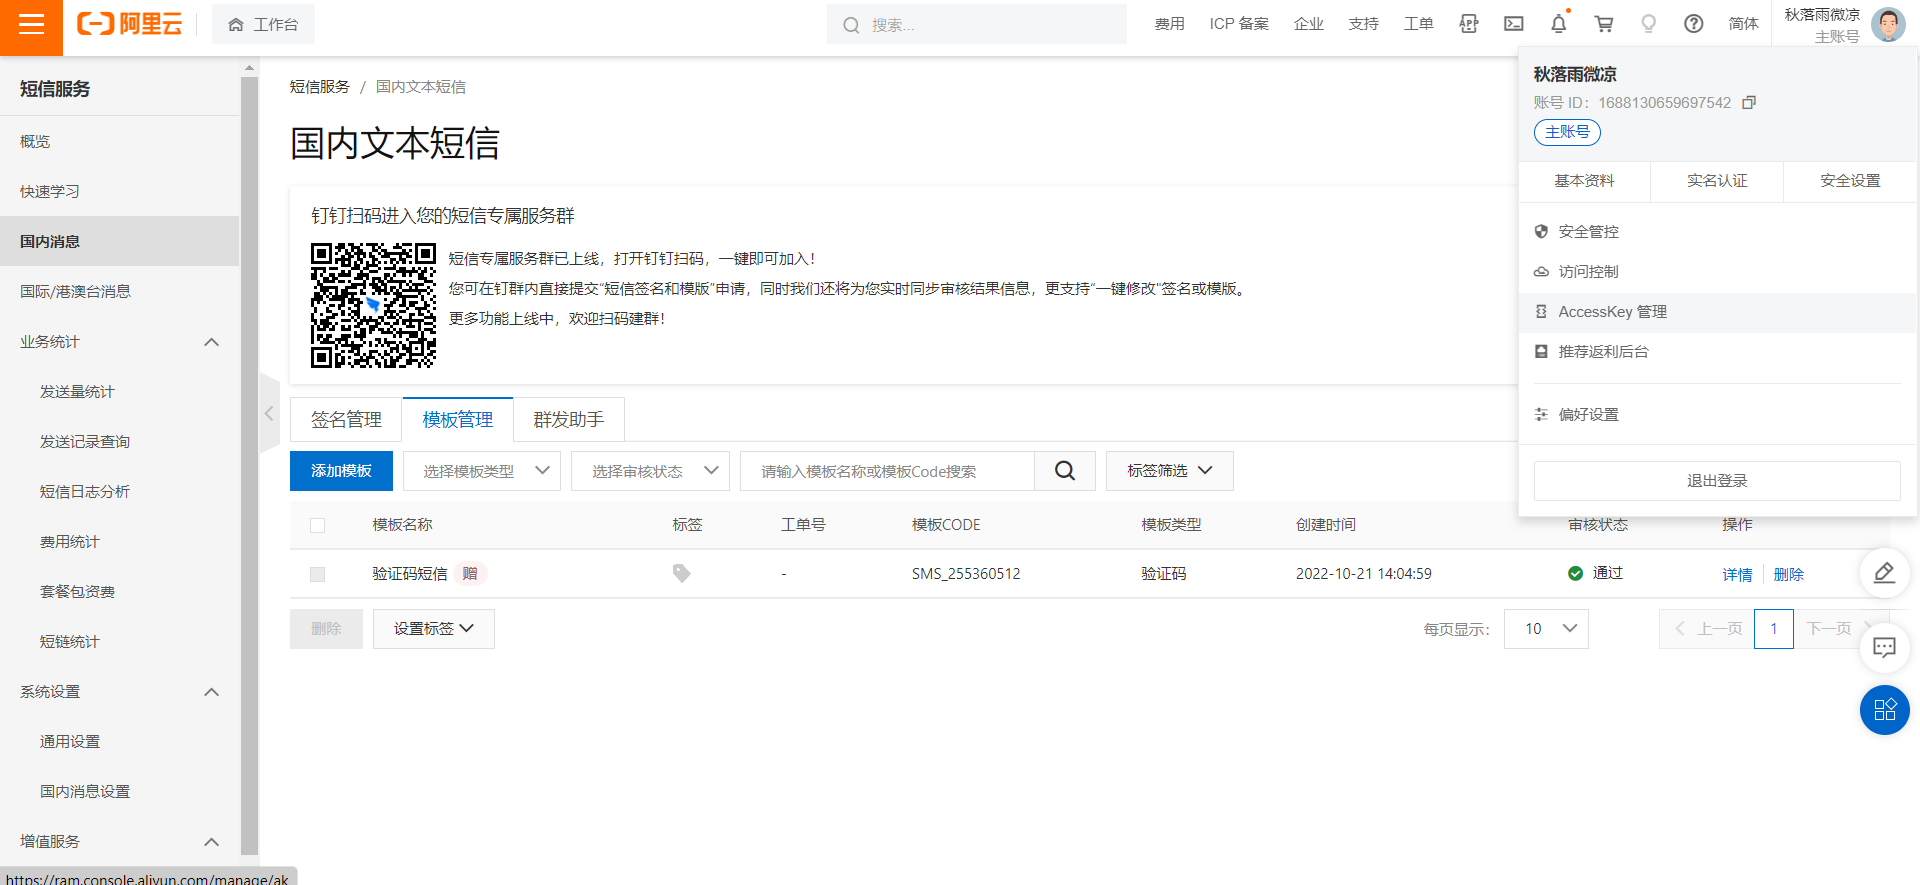
Task: Click the sidebar vertical scrollbar
Action: point(249,465)
